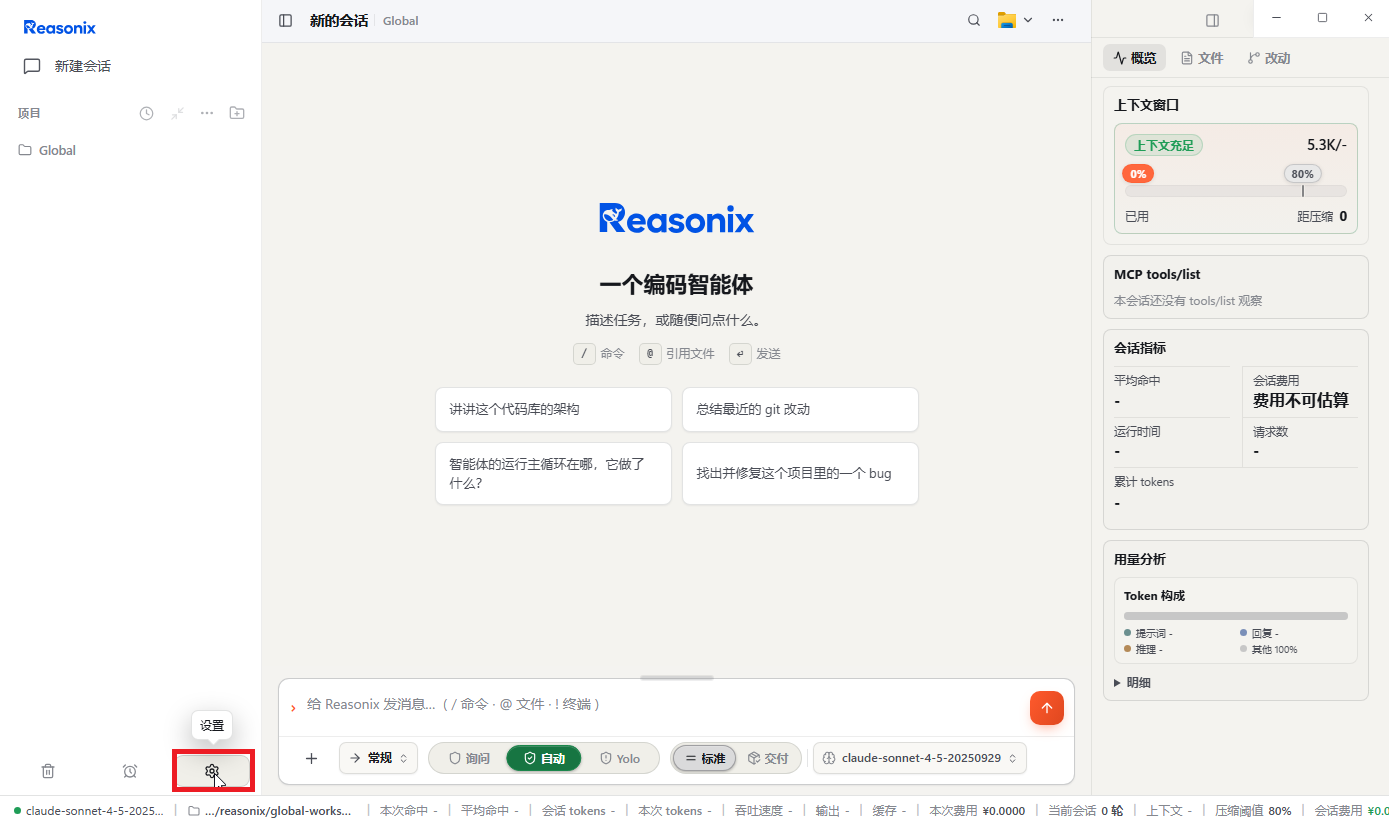1389x823 pixels.
Task: Focus the 给 Reasonix 发消息 input field
Action: click(660, 705)
